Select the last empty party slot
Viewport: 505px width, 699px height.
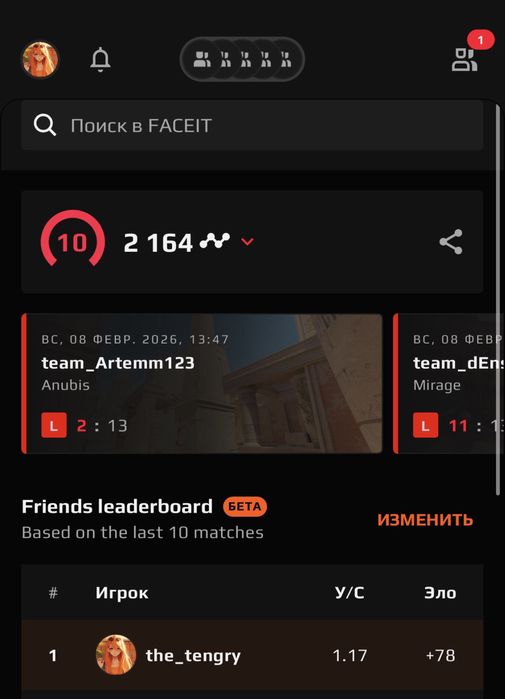286,59
